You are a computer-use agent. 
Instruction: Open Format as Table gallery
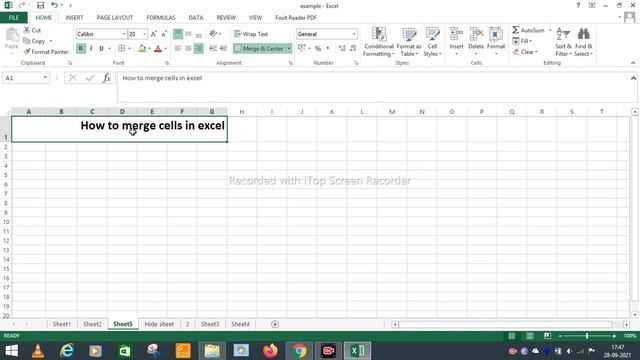[x=409, y=42]
